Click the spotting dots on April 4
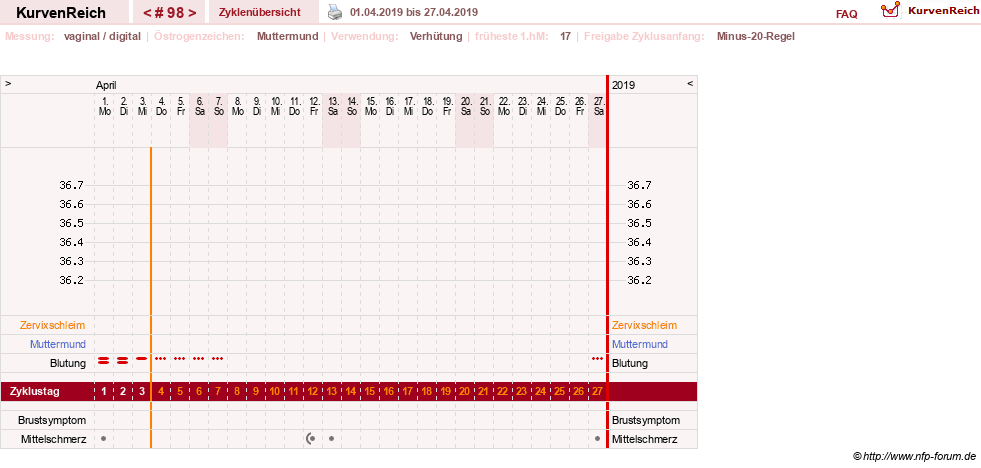The image size is (981, 468). [160, 359]
